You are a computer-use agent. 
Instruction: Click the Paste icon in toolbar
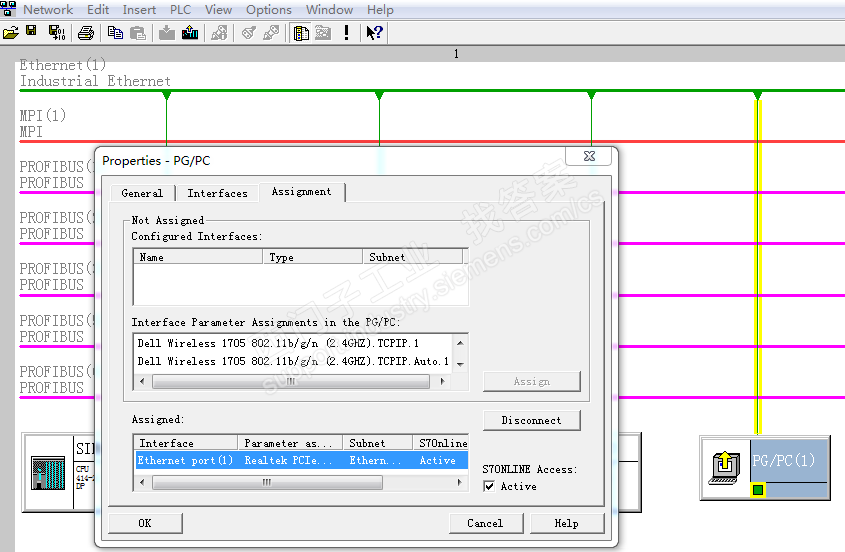pos(138,33)
